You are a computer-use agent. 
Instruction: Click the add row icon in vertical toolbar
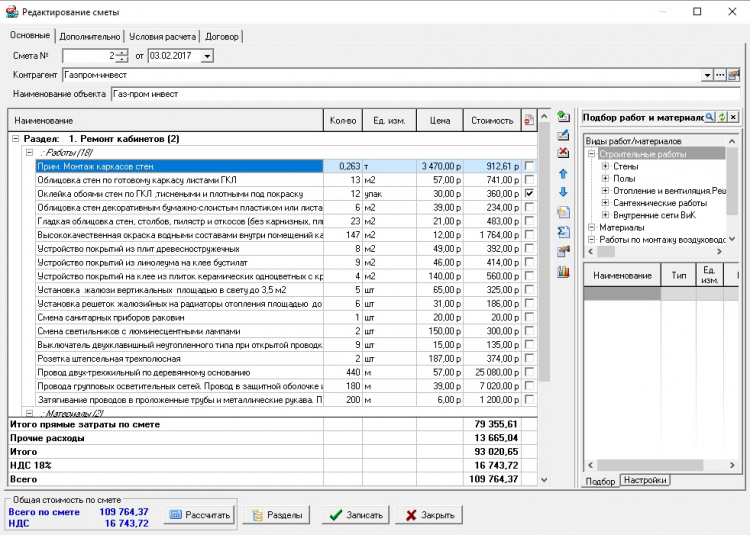point(563,117)
